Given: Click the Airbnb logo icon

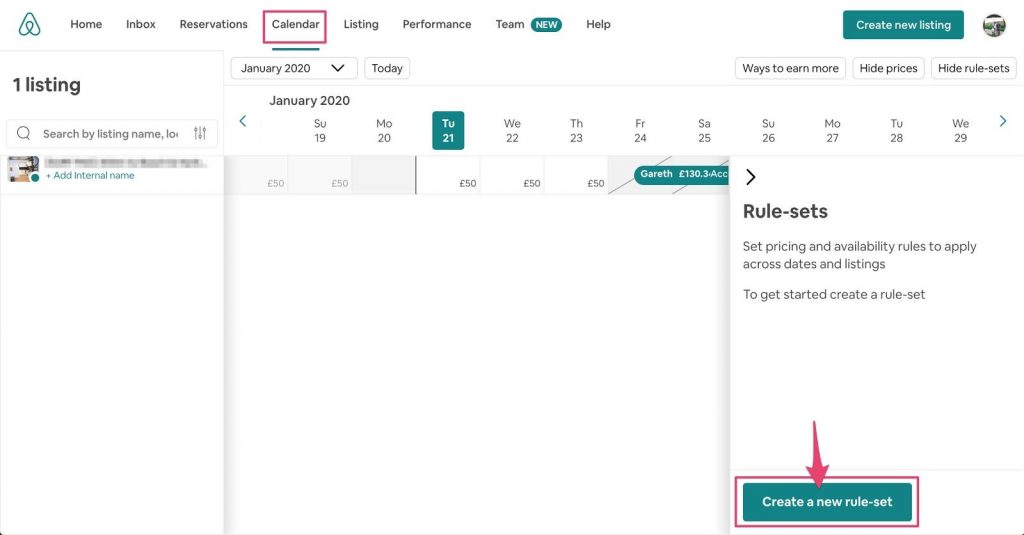Looking at the screenshot, I should tap(30, 25).
